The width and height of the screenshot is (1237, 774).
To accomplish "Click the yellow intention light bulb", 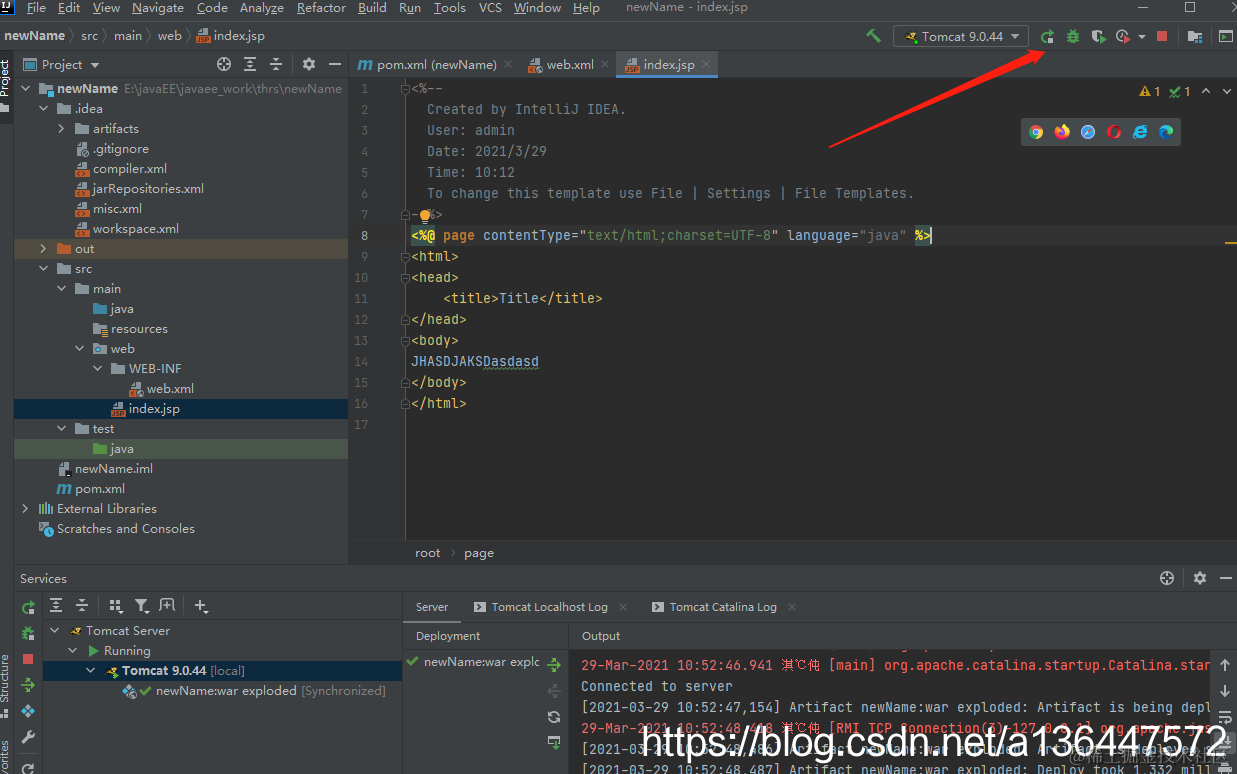I will coord(424,215).
